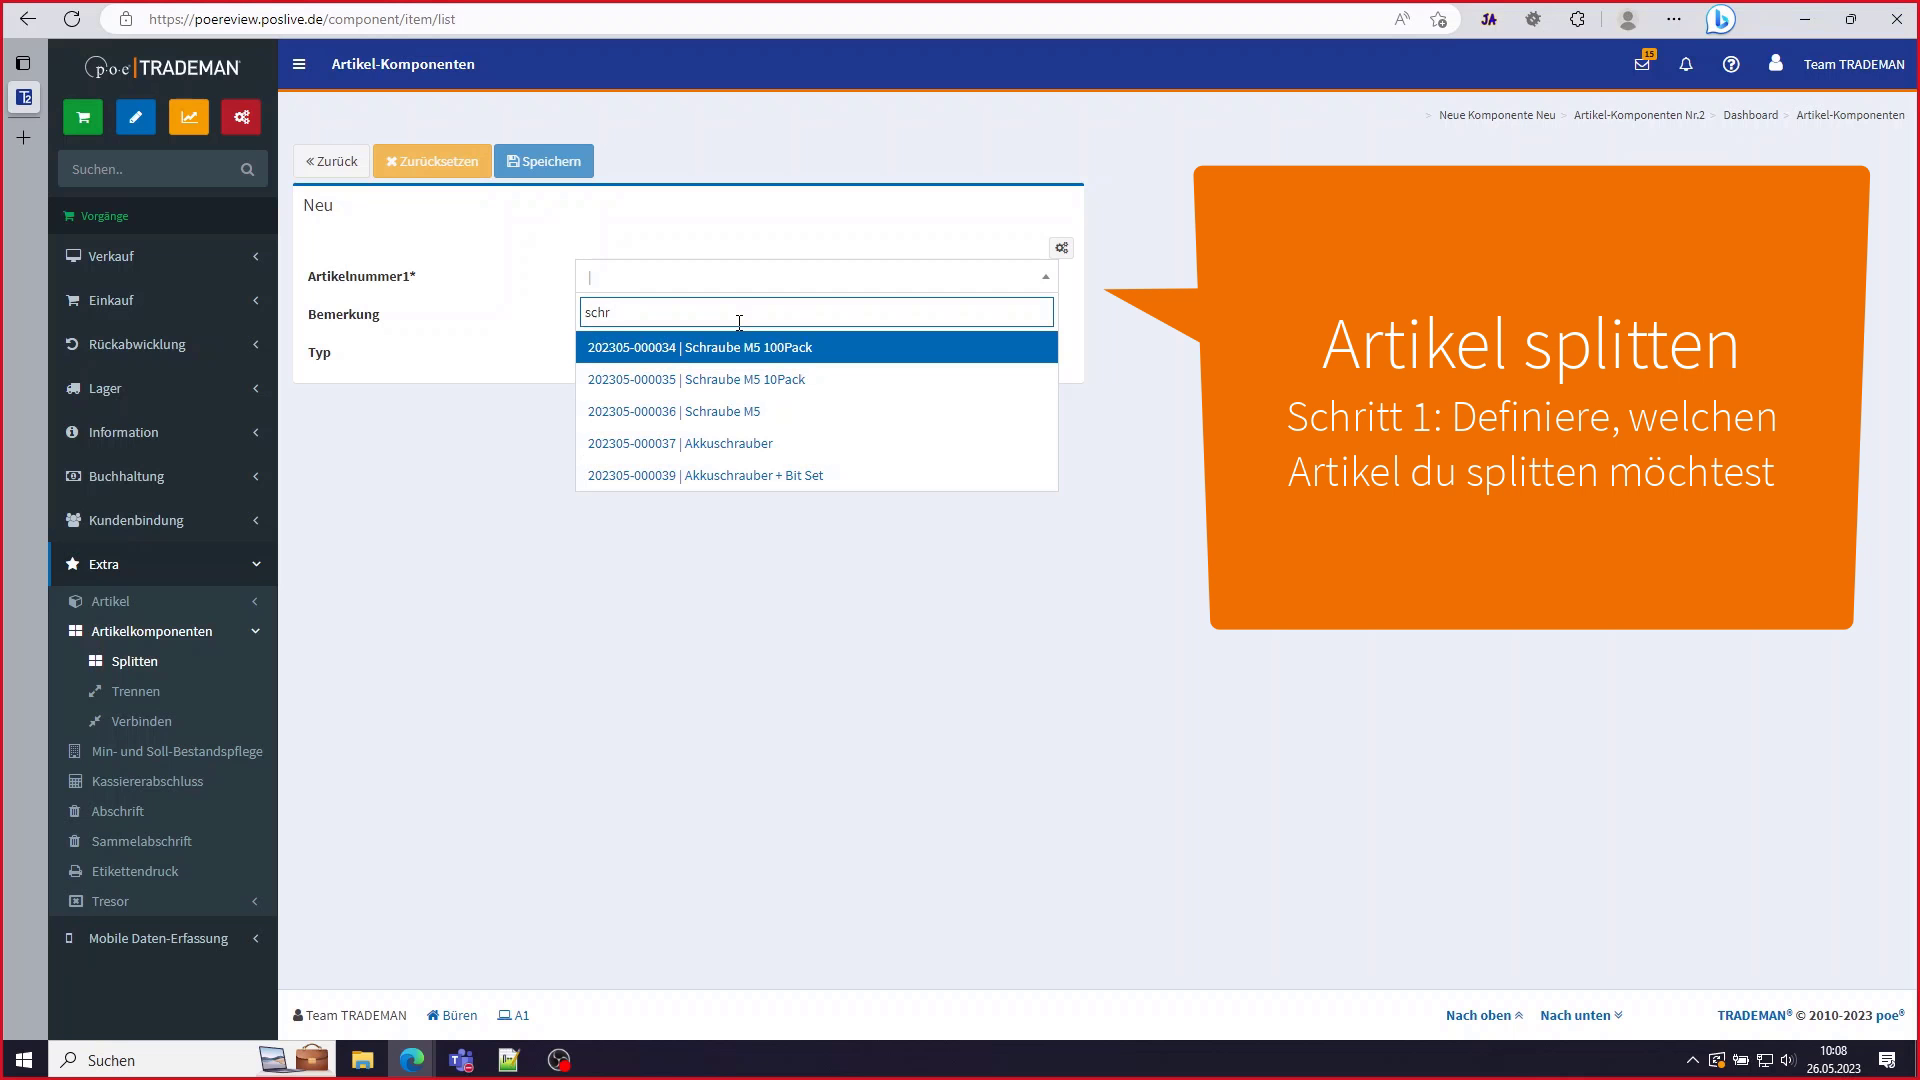The image size is (1920, 1080).
Task: Open the notifications bell icon
Action: (1686, 64)
